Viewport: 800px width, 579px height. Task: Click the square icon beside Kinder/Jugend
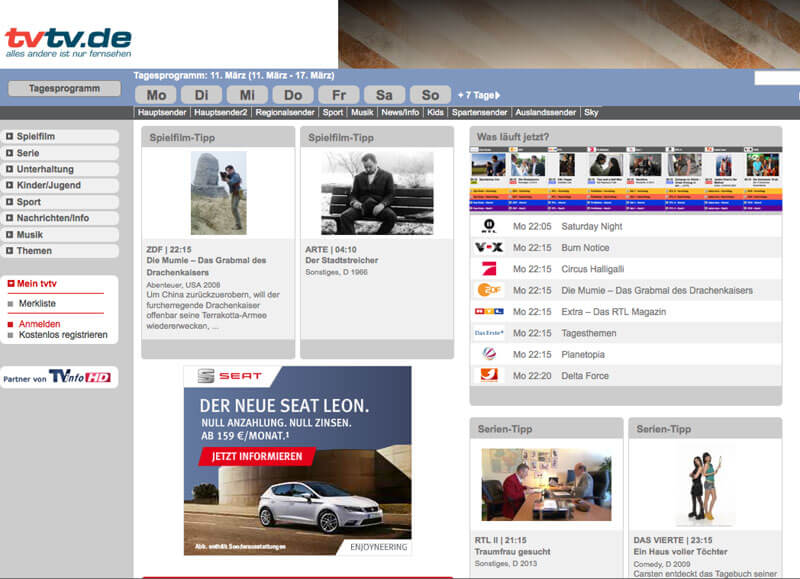(9, 185)
